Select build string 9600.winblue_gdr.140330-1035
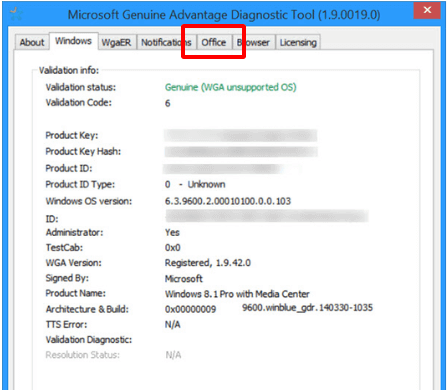The image size is (447, 390). tap(307, 307)
